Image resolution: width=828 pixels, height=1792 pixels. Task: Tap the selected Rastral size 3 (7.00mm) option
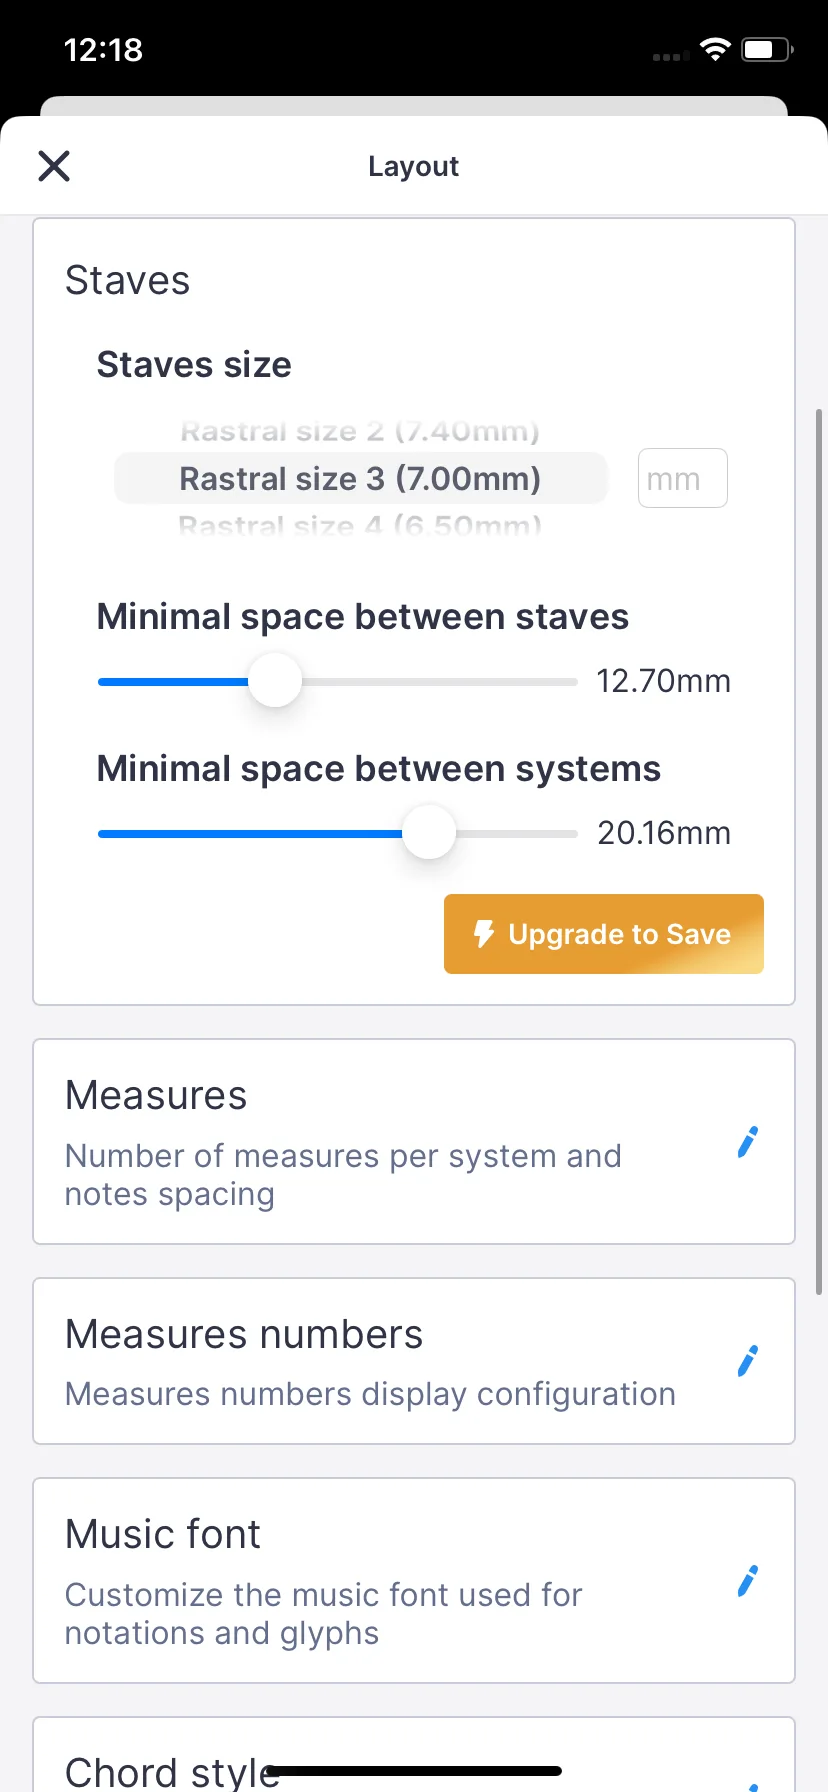click(360, 479)
